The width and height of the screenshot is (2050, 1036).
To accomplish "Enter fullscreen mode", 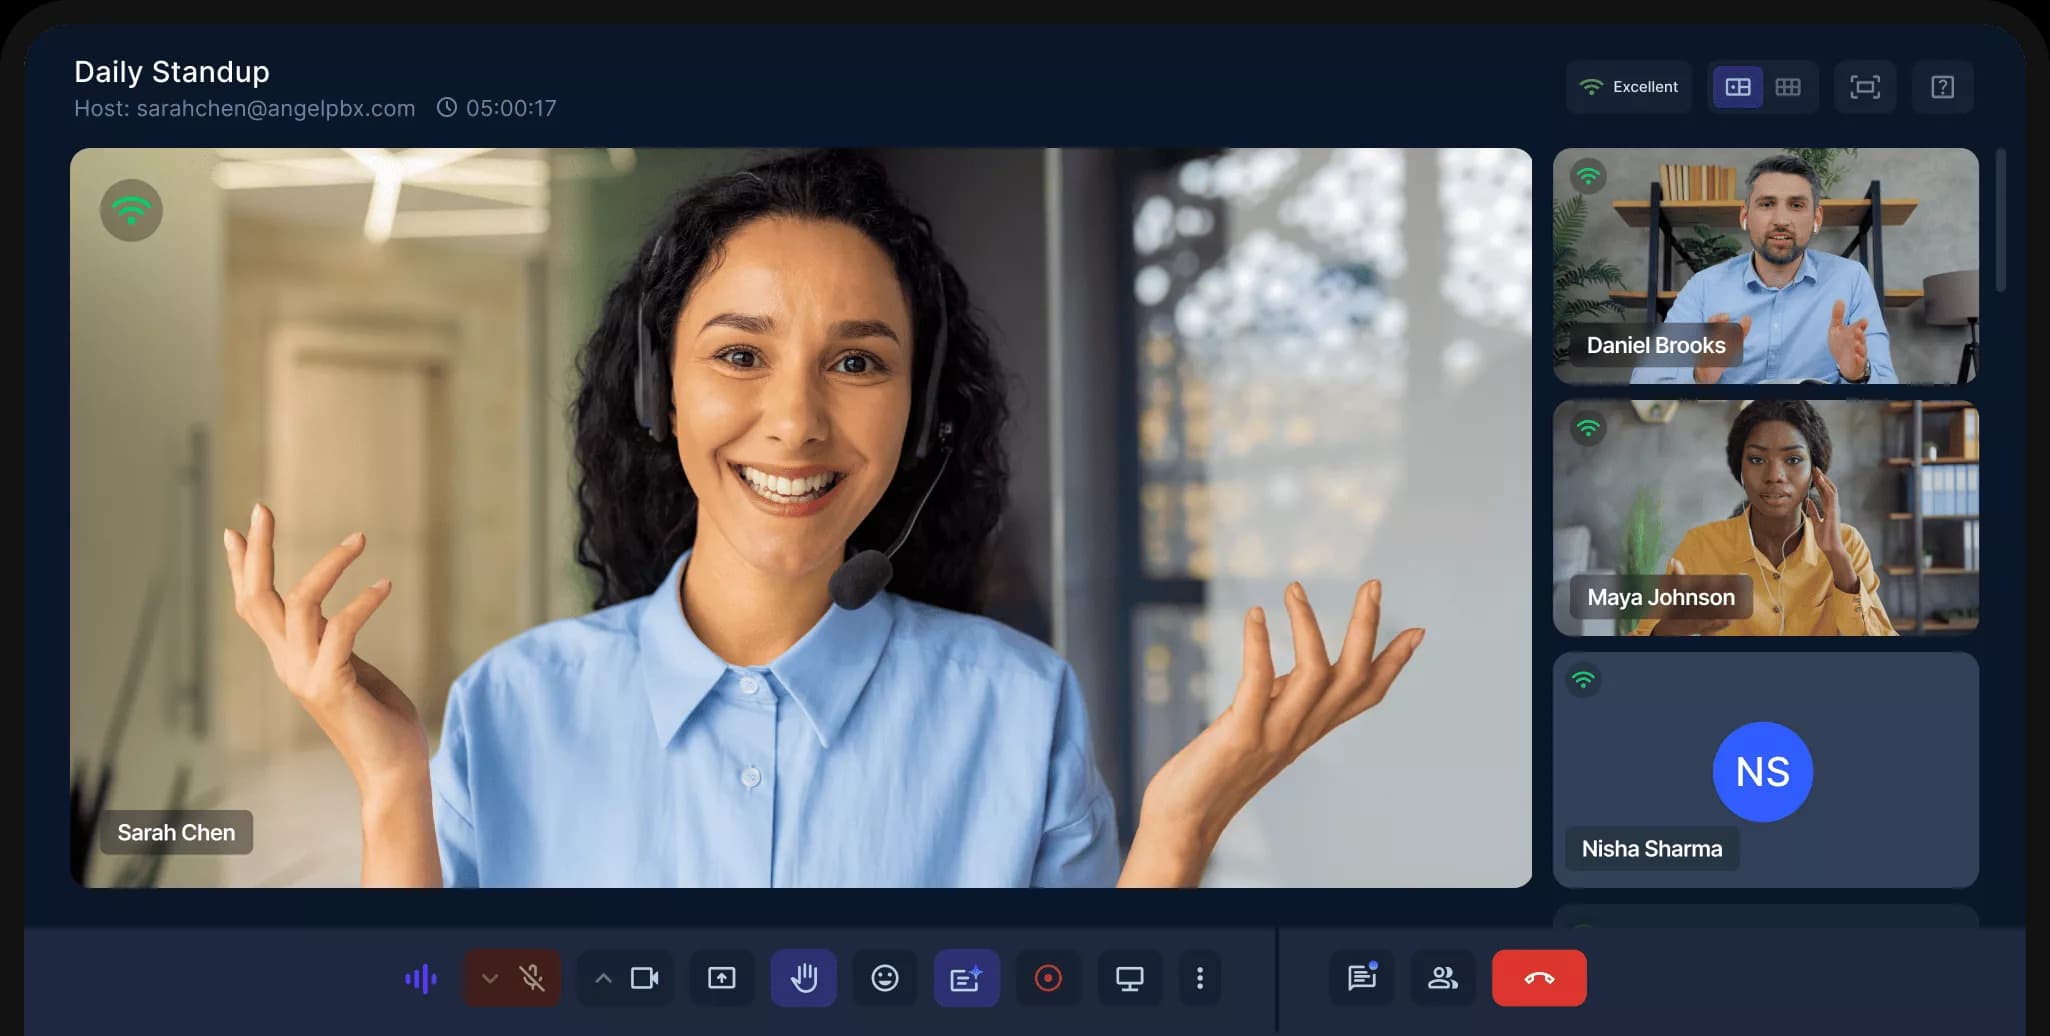I will (1864, 87).
